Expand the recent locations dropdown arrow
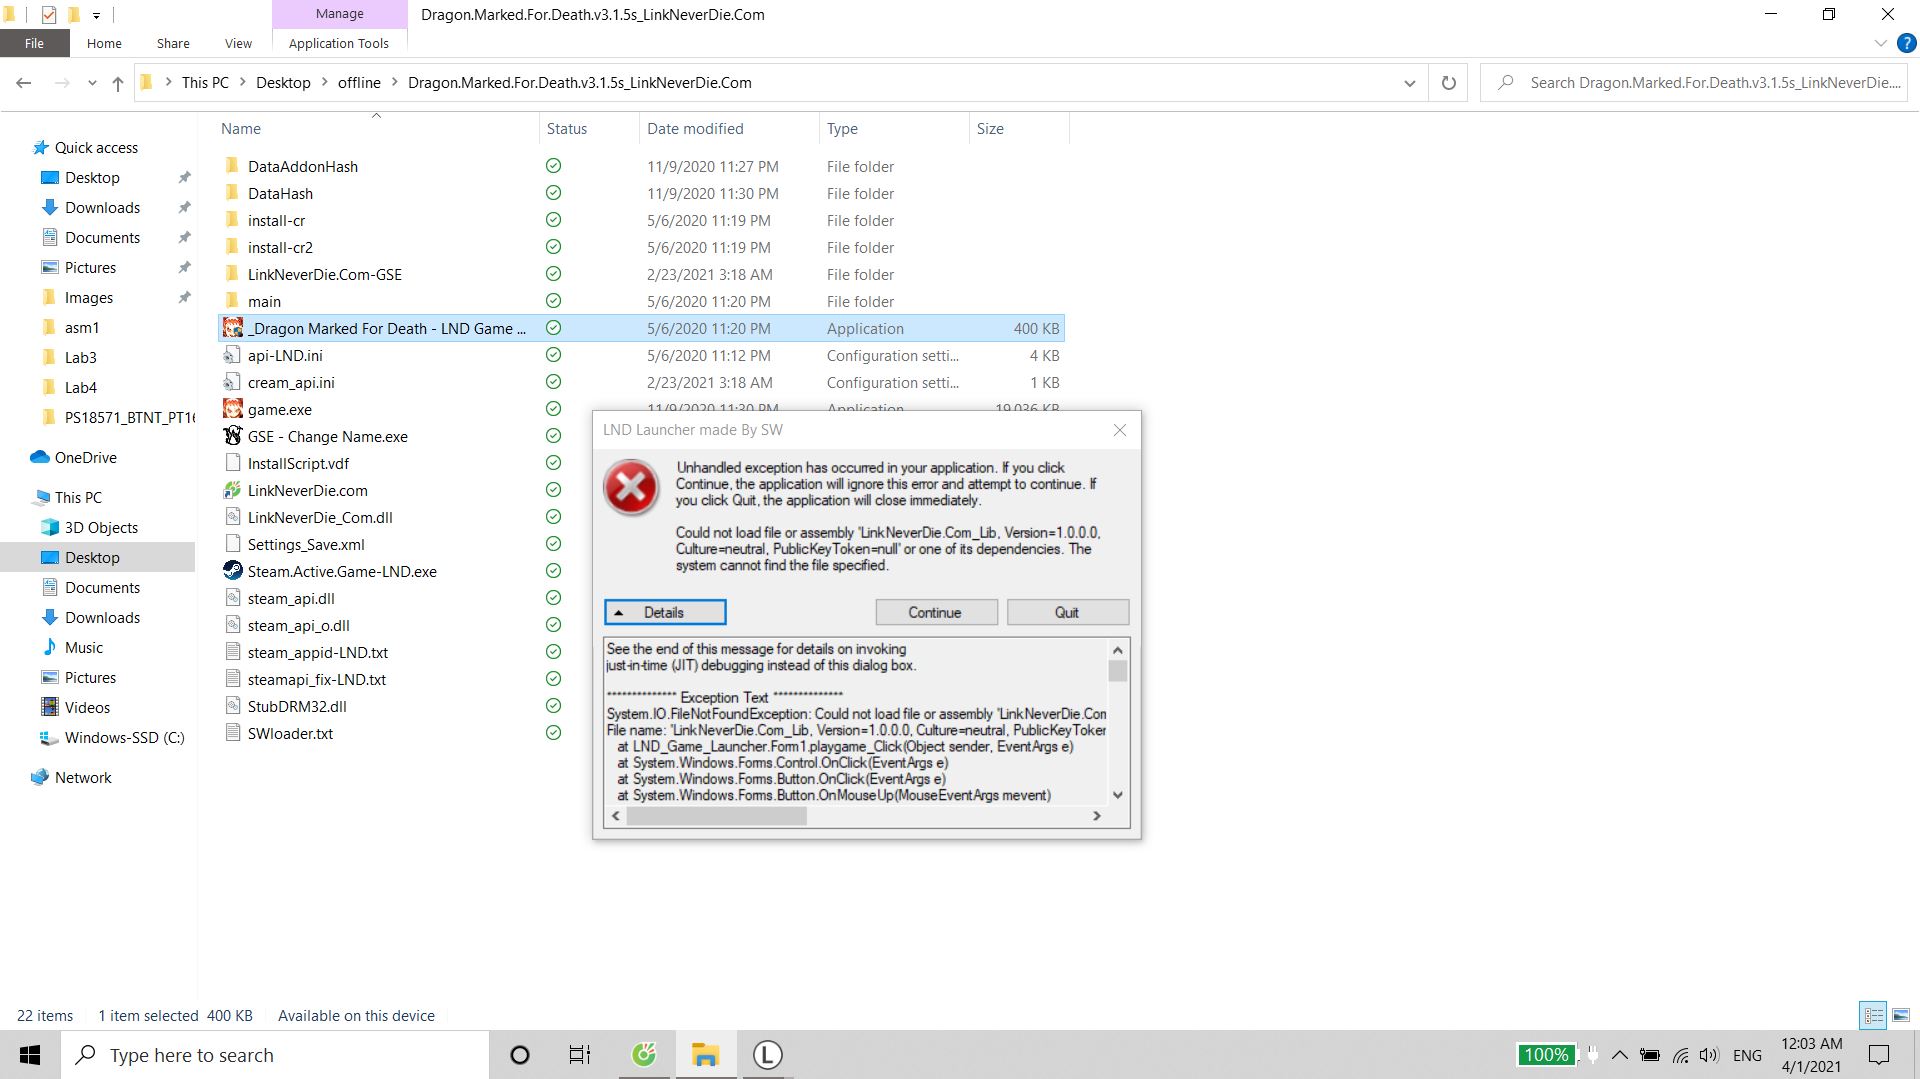The height and width of the screenshot is (1079, 1920). pos(92,83)
